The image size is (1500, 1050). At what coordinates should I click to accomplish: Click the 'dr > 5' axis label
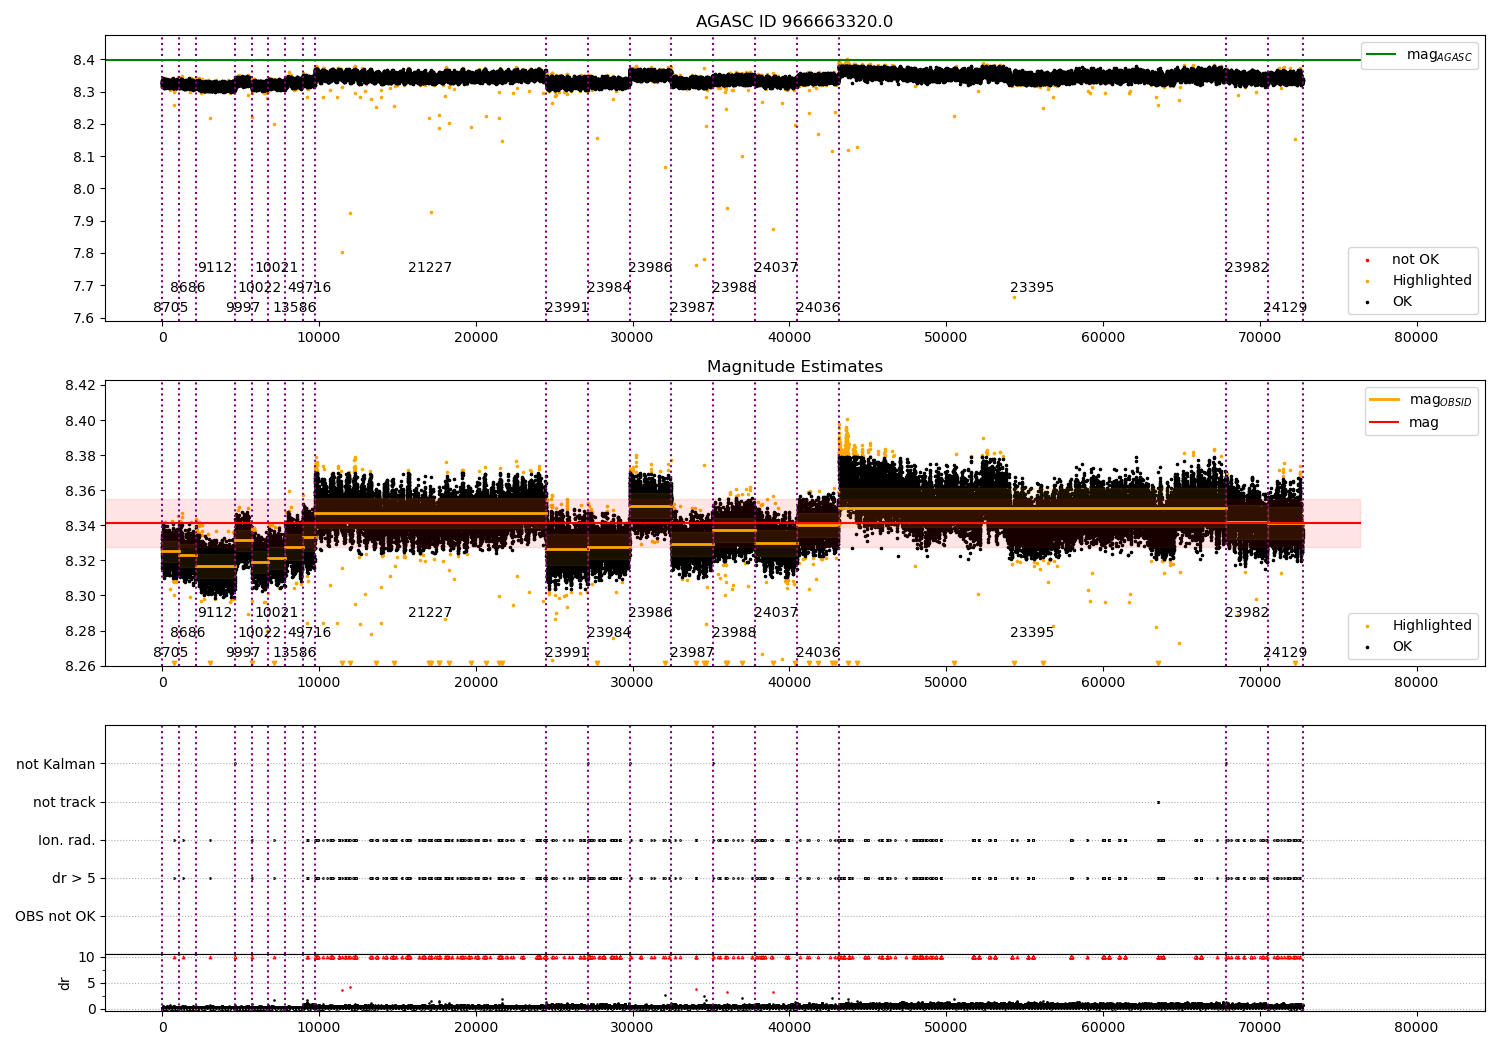point(74,878)
